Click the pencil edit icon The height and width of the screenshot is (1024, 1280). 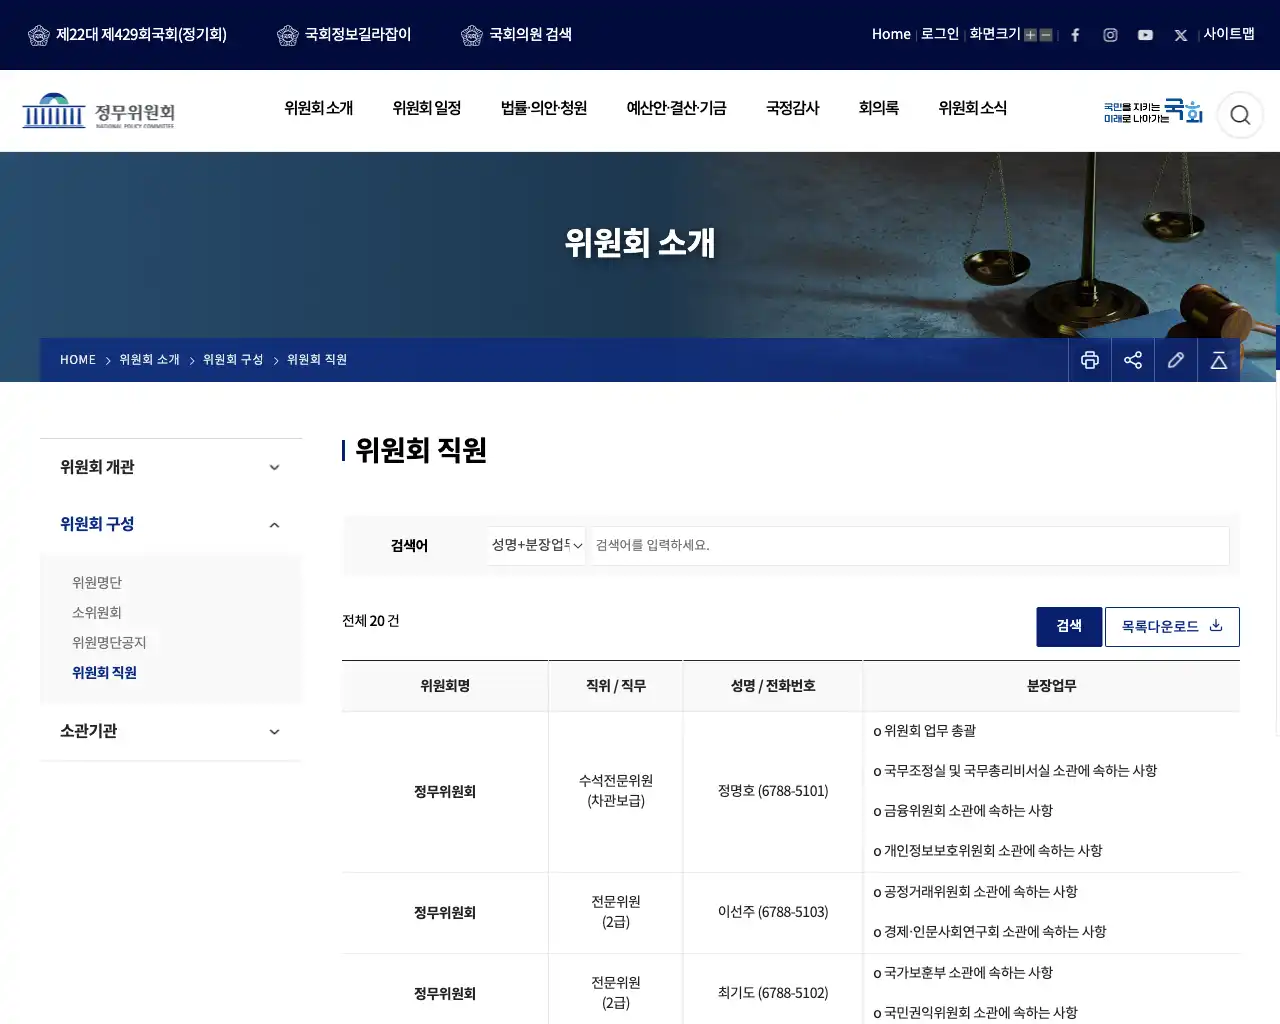(1176, 360)
